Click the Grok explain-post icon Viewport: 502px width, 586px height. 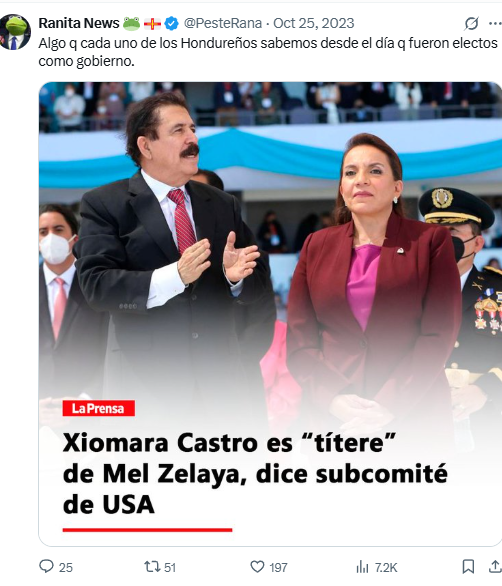[471, 24]
